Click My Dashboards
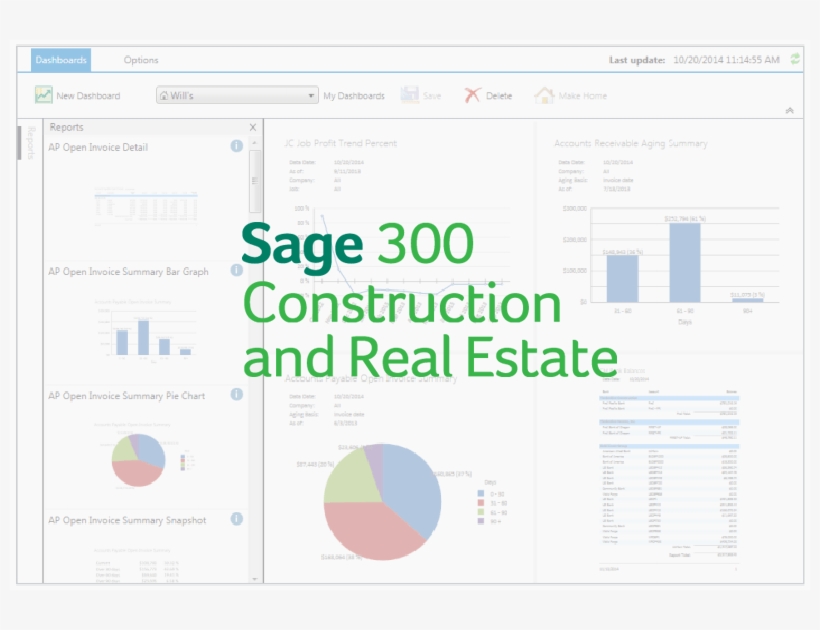 [x=355, y=95]
